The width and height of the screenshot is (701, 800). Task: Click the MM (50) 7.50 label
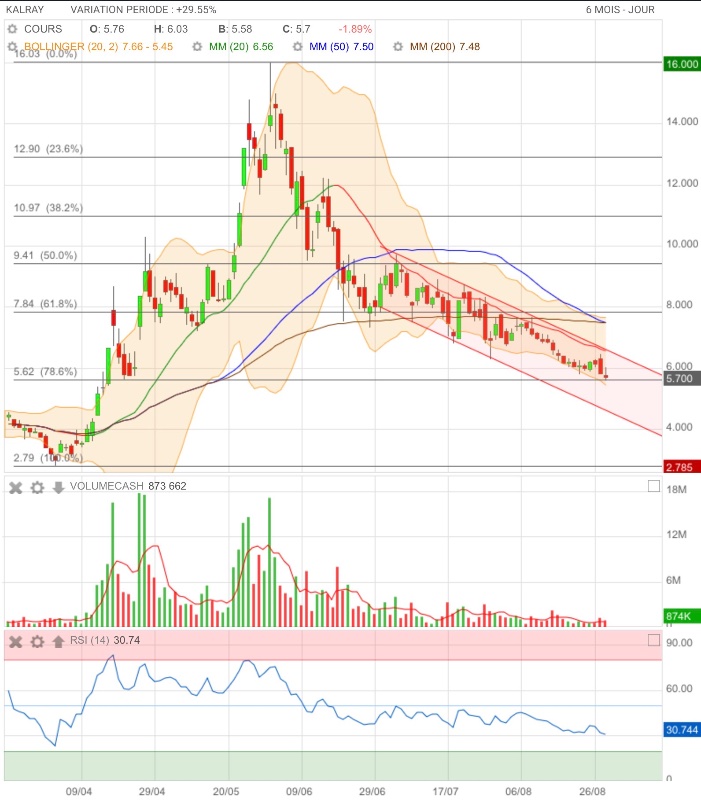pos(341,47)
